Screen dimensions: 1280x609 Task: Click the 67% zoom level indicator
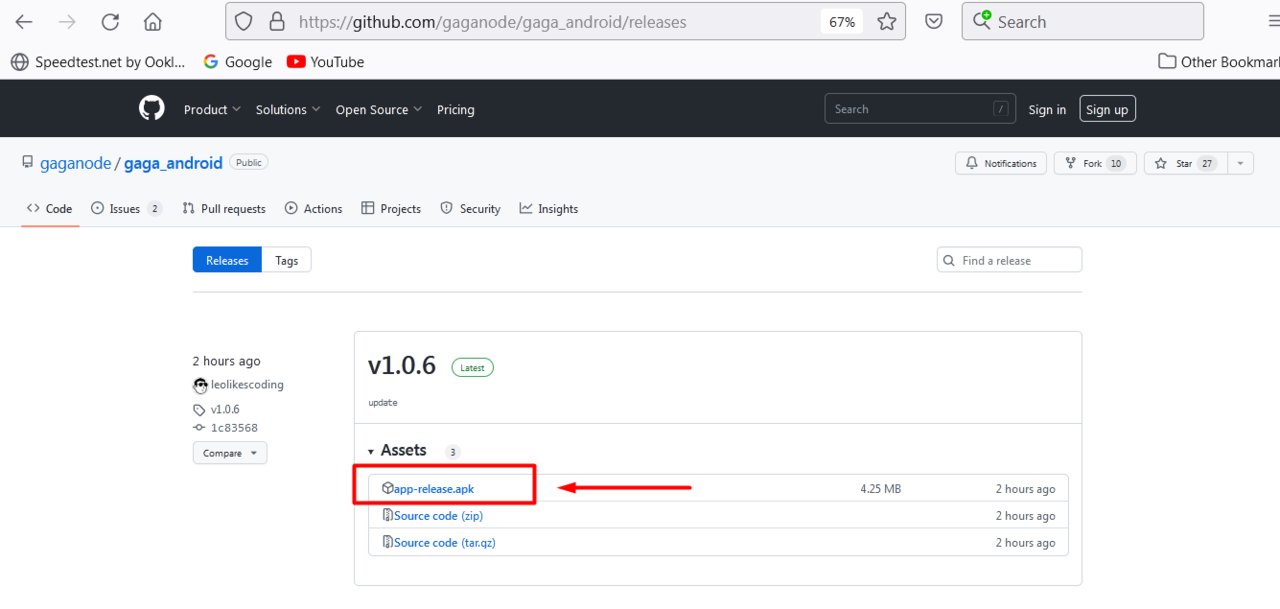[842, 22]
